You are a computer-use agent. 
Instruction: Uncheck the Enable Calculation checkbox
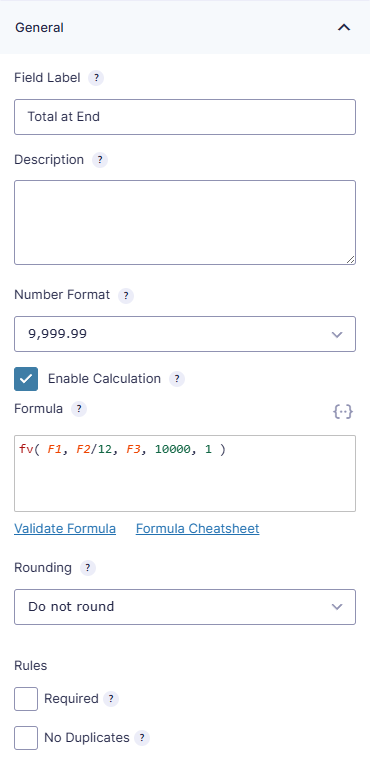click(x=26, y=379)
